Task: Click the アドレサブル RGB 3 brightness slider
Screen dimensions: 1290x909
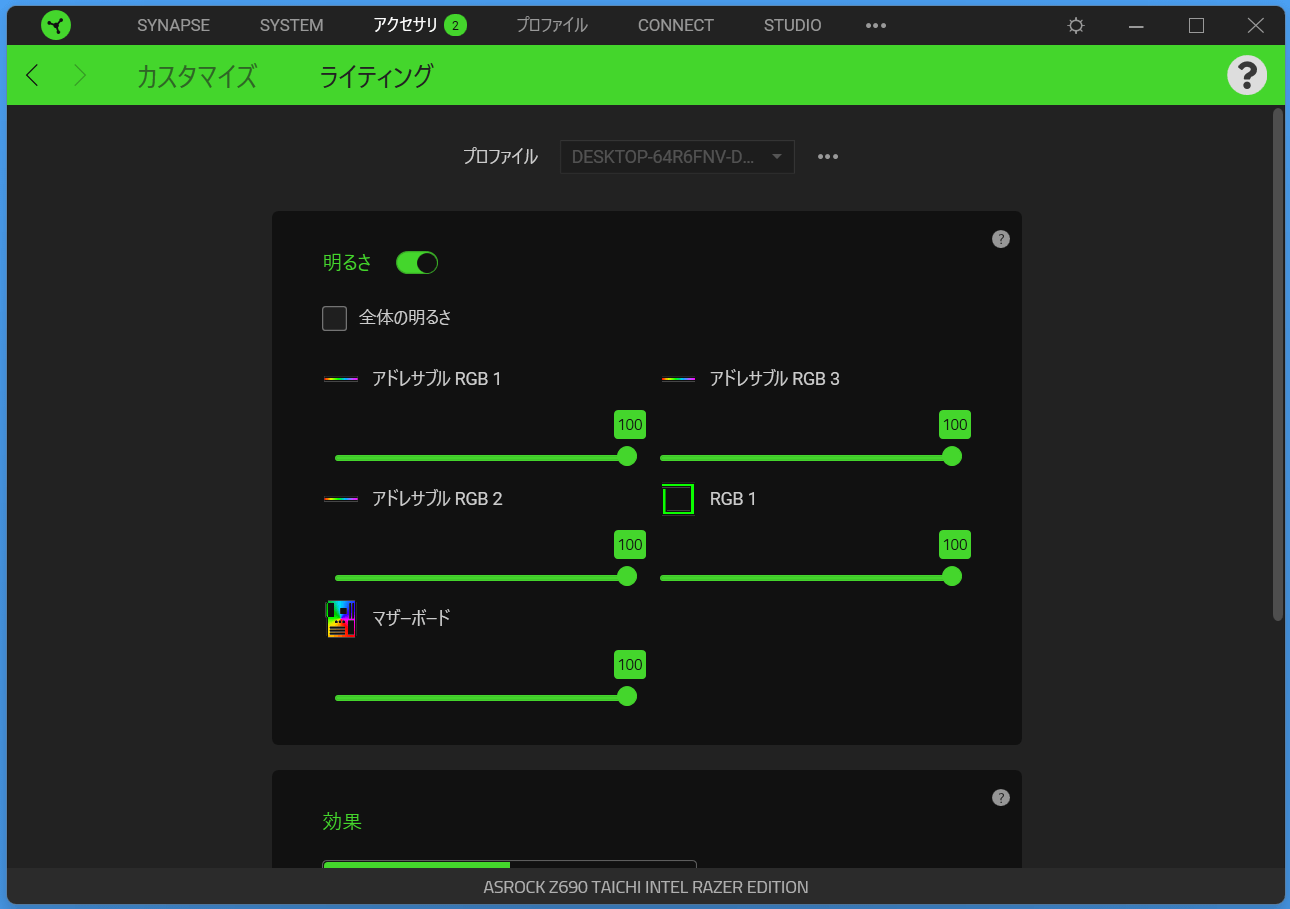Action: [x=810, y=457]
